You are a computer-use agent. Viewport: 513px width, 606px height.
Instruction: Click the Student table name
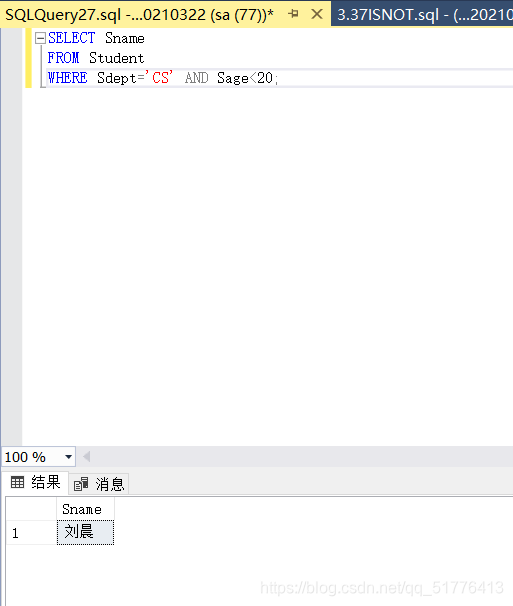click(116, 58)
